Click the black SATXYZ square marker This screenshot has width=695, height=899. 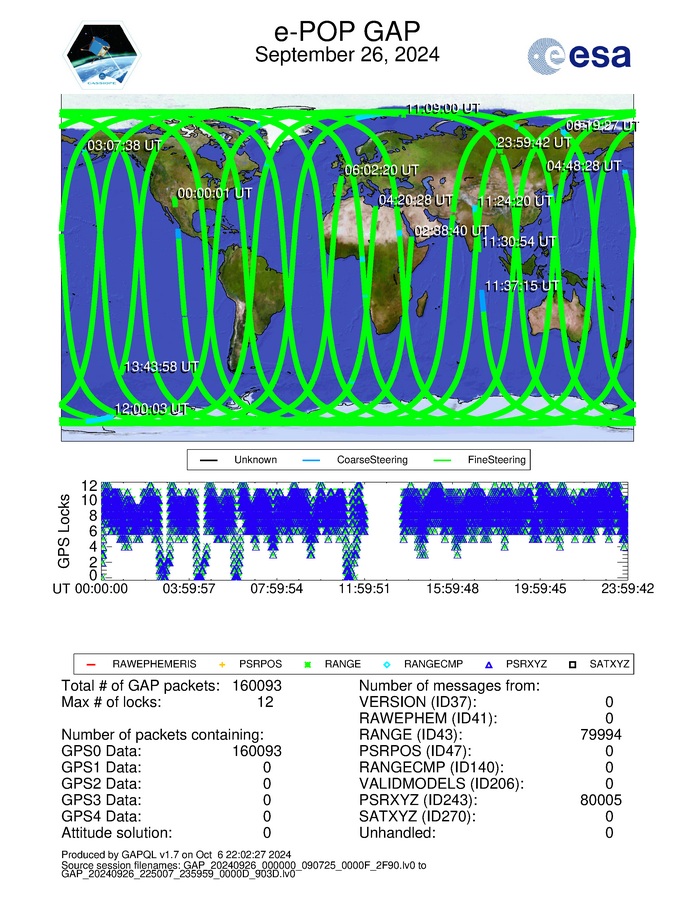coord(573,663)
